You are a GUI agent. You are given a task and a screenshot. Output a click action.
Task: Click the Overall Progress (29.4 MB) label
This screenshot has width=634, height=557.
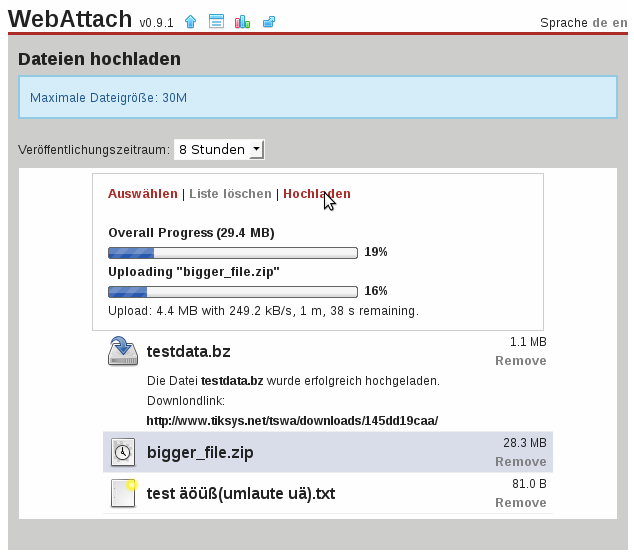tap(191, 233)
